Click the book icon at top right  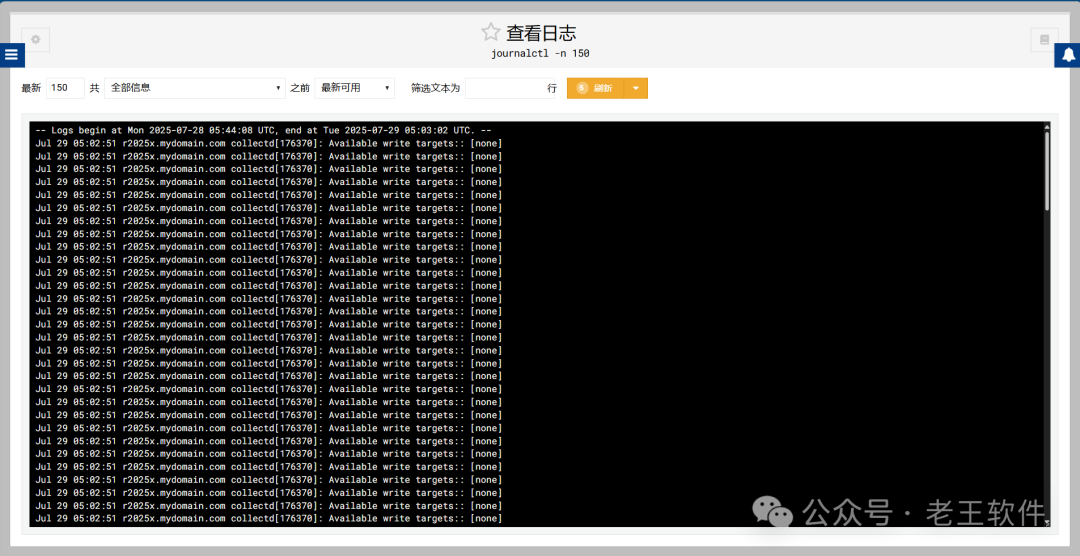pyautogui.click(x=1044, y=40)
